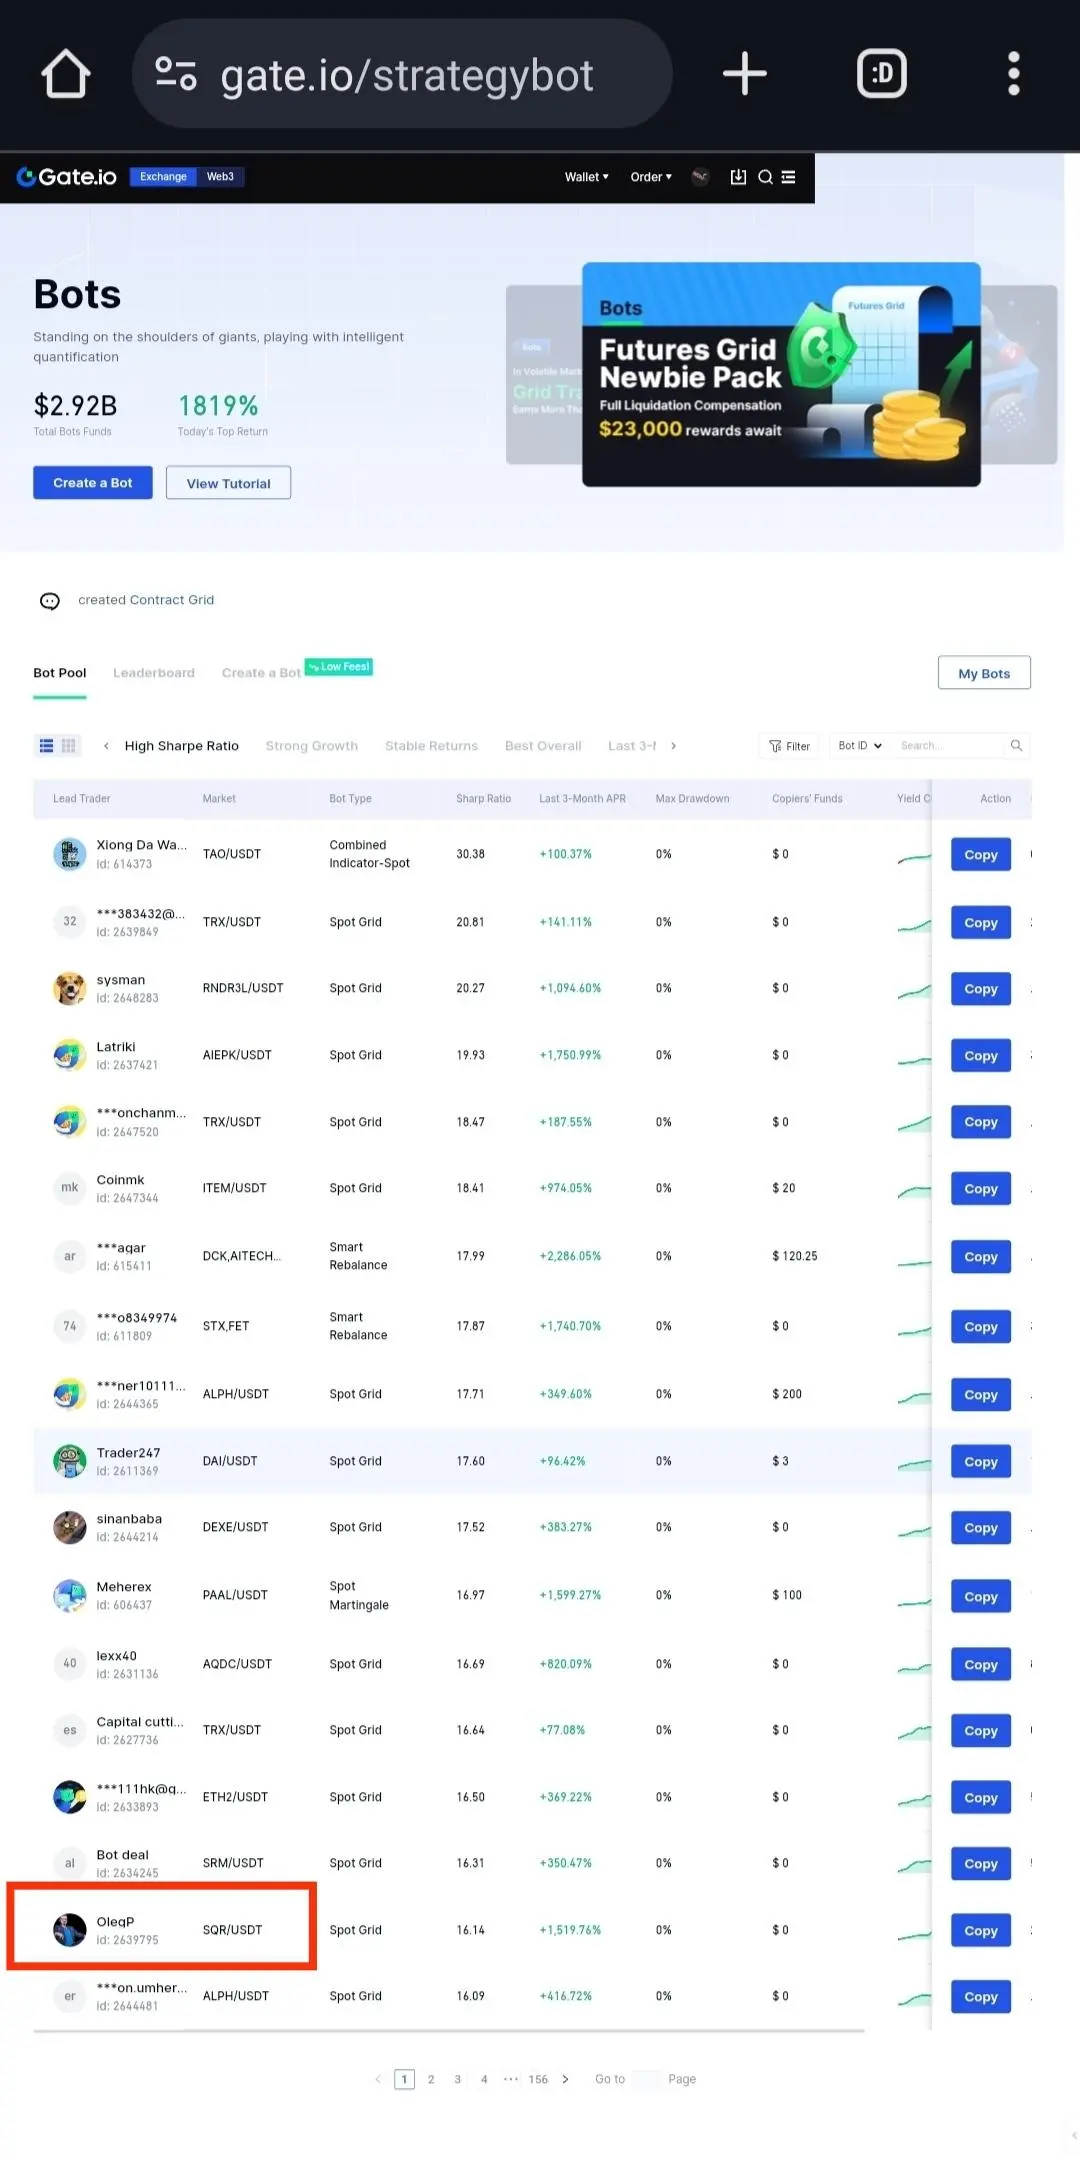This screenshot has height=2157, width=1080.
Task: Click the header search magnifier icon
Action: pos(765,177)
